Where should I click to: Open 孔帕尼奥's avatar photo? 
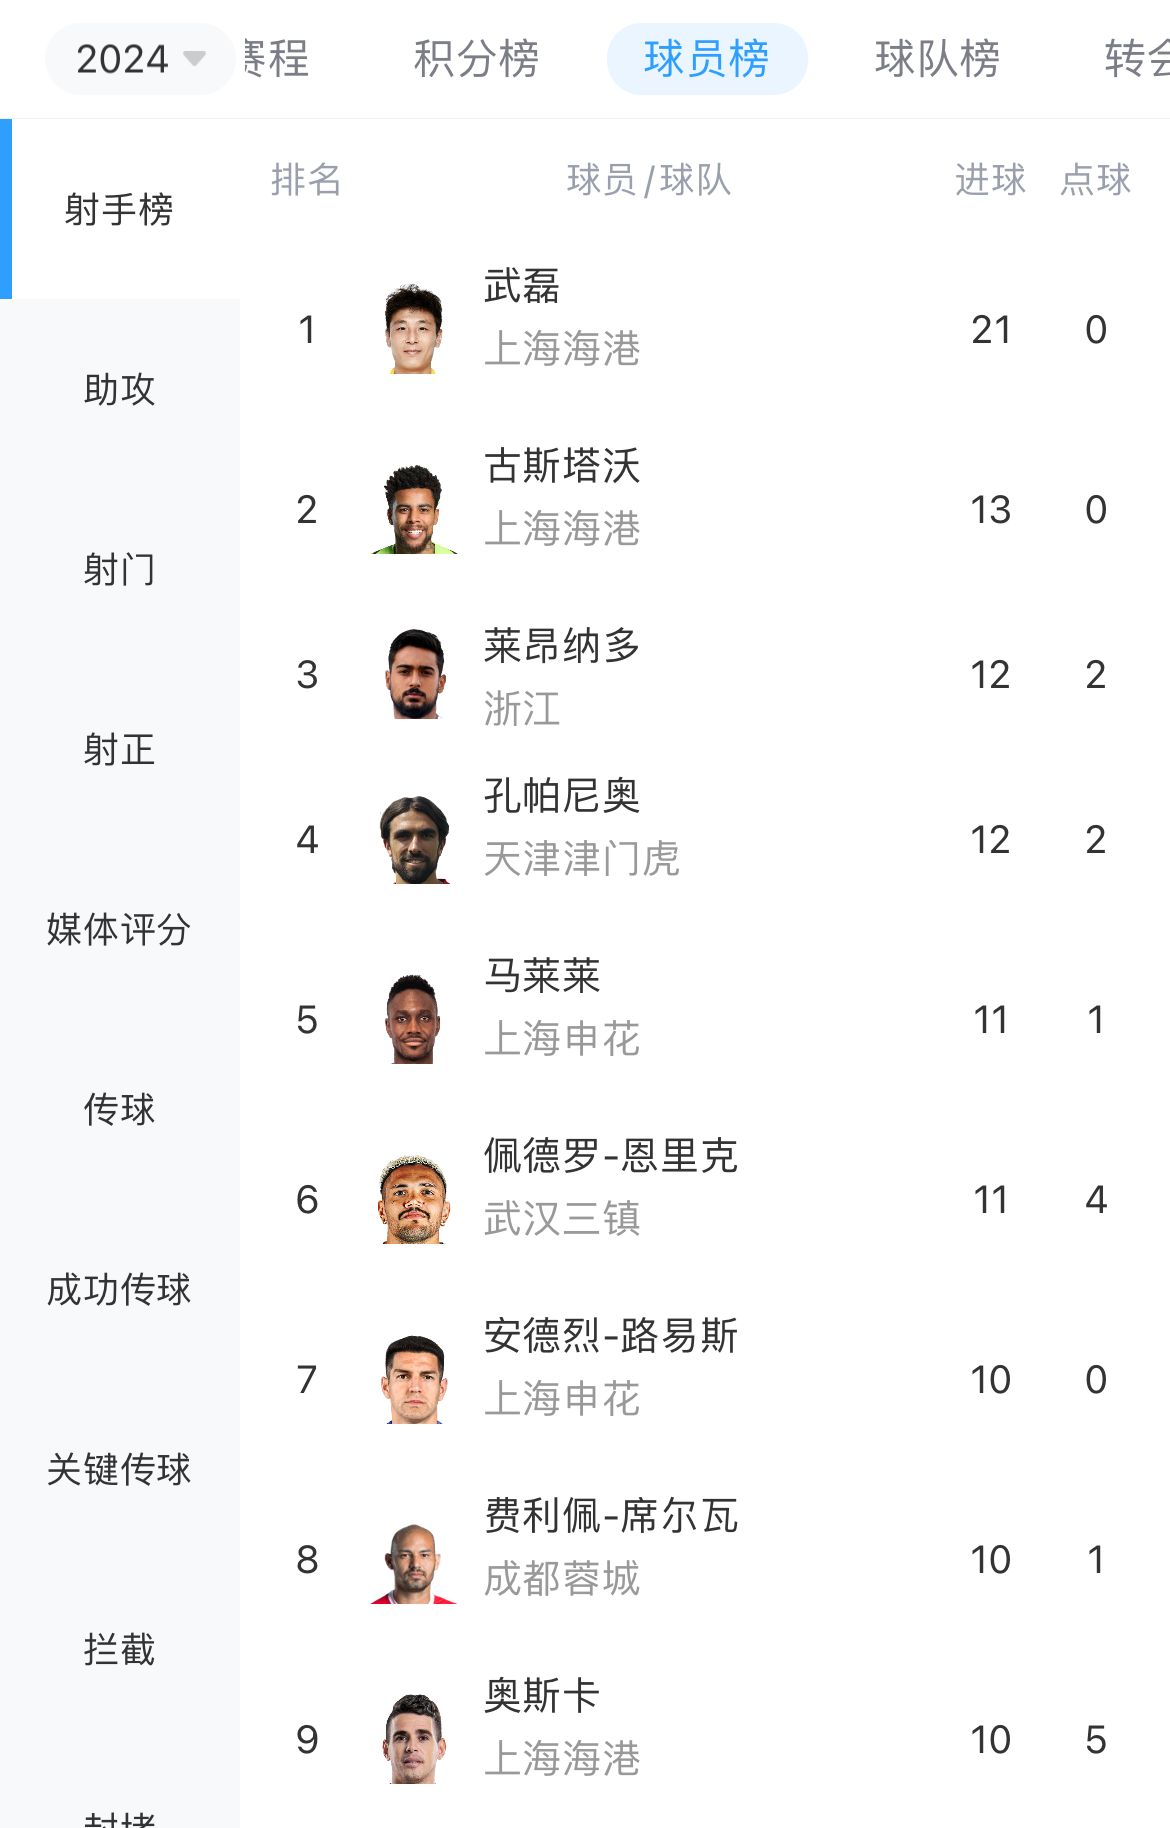point(414,839)
